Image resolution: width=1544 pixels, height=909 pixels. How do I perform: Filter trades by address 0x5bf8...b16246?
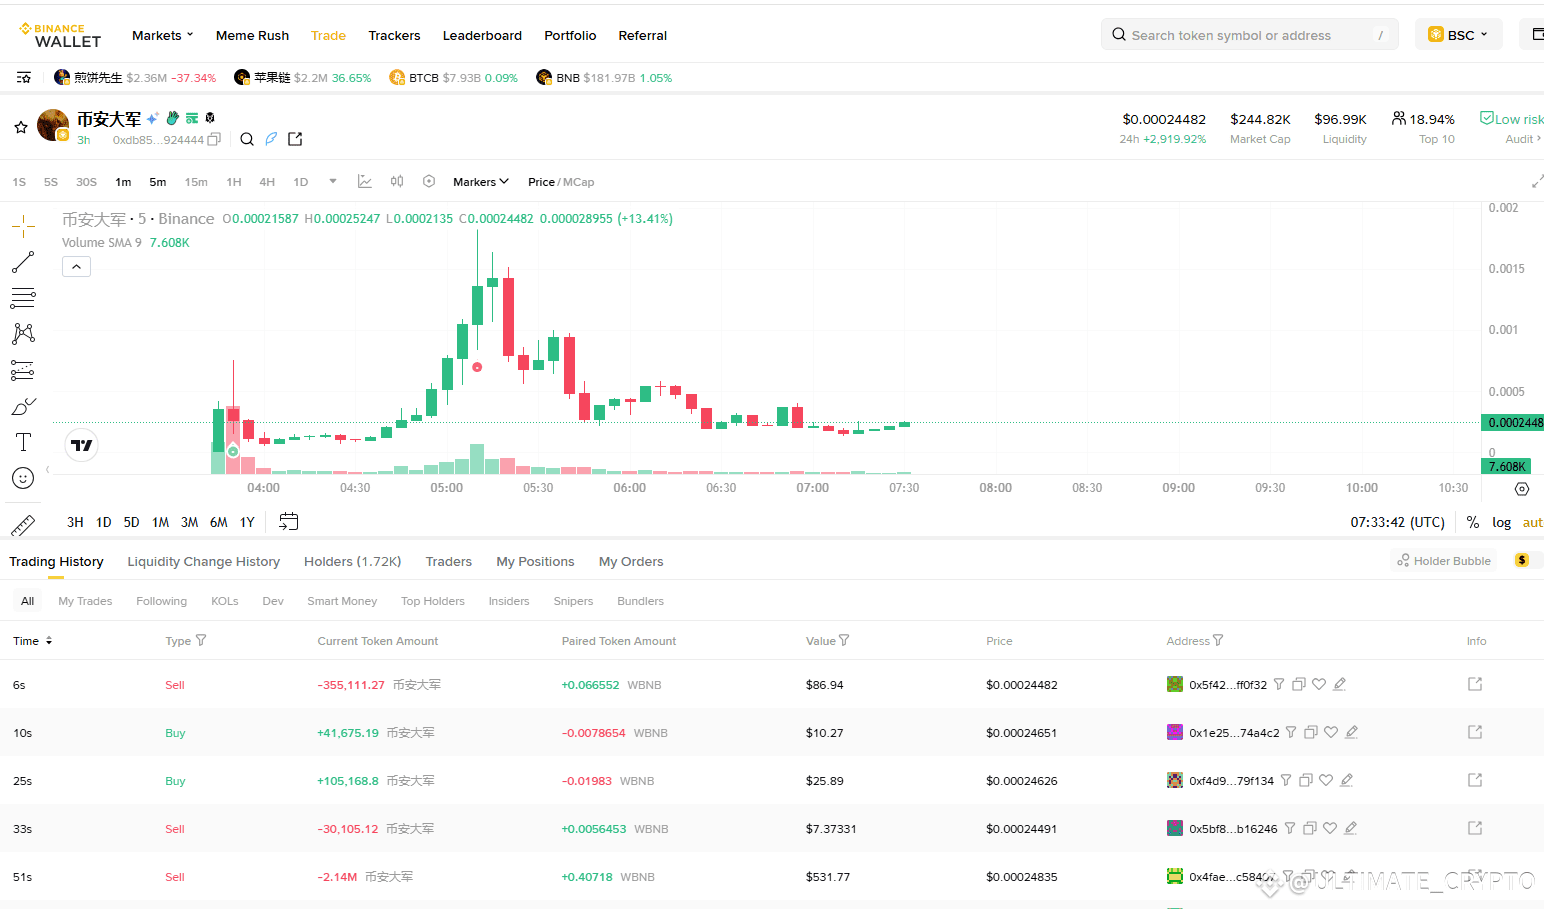[1290, 829]
